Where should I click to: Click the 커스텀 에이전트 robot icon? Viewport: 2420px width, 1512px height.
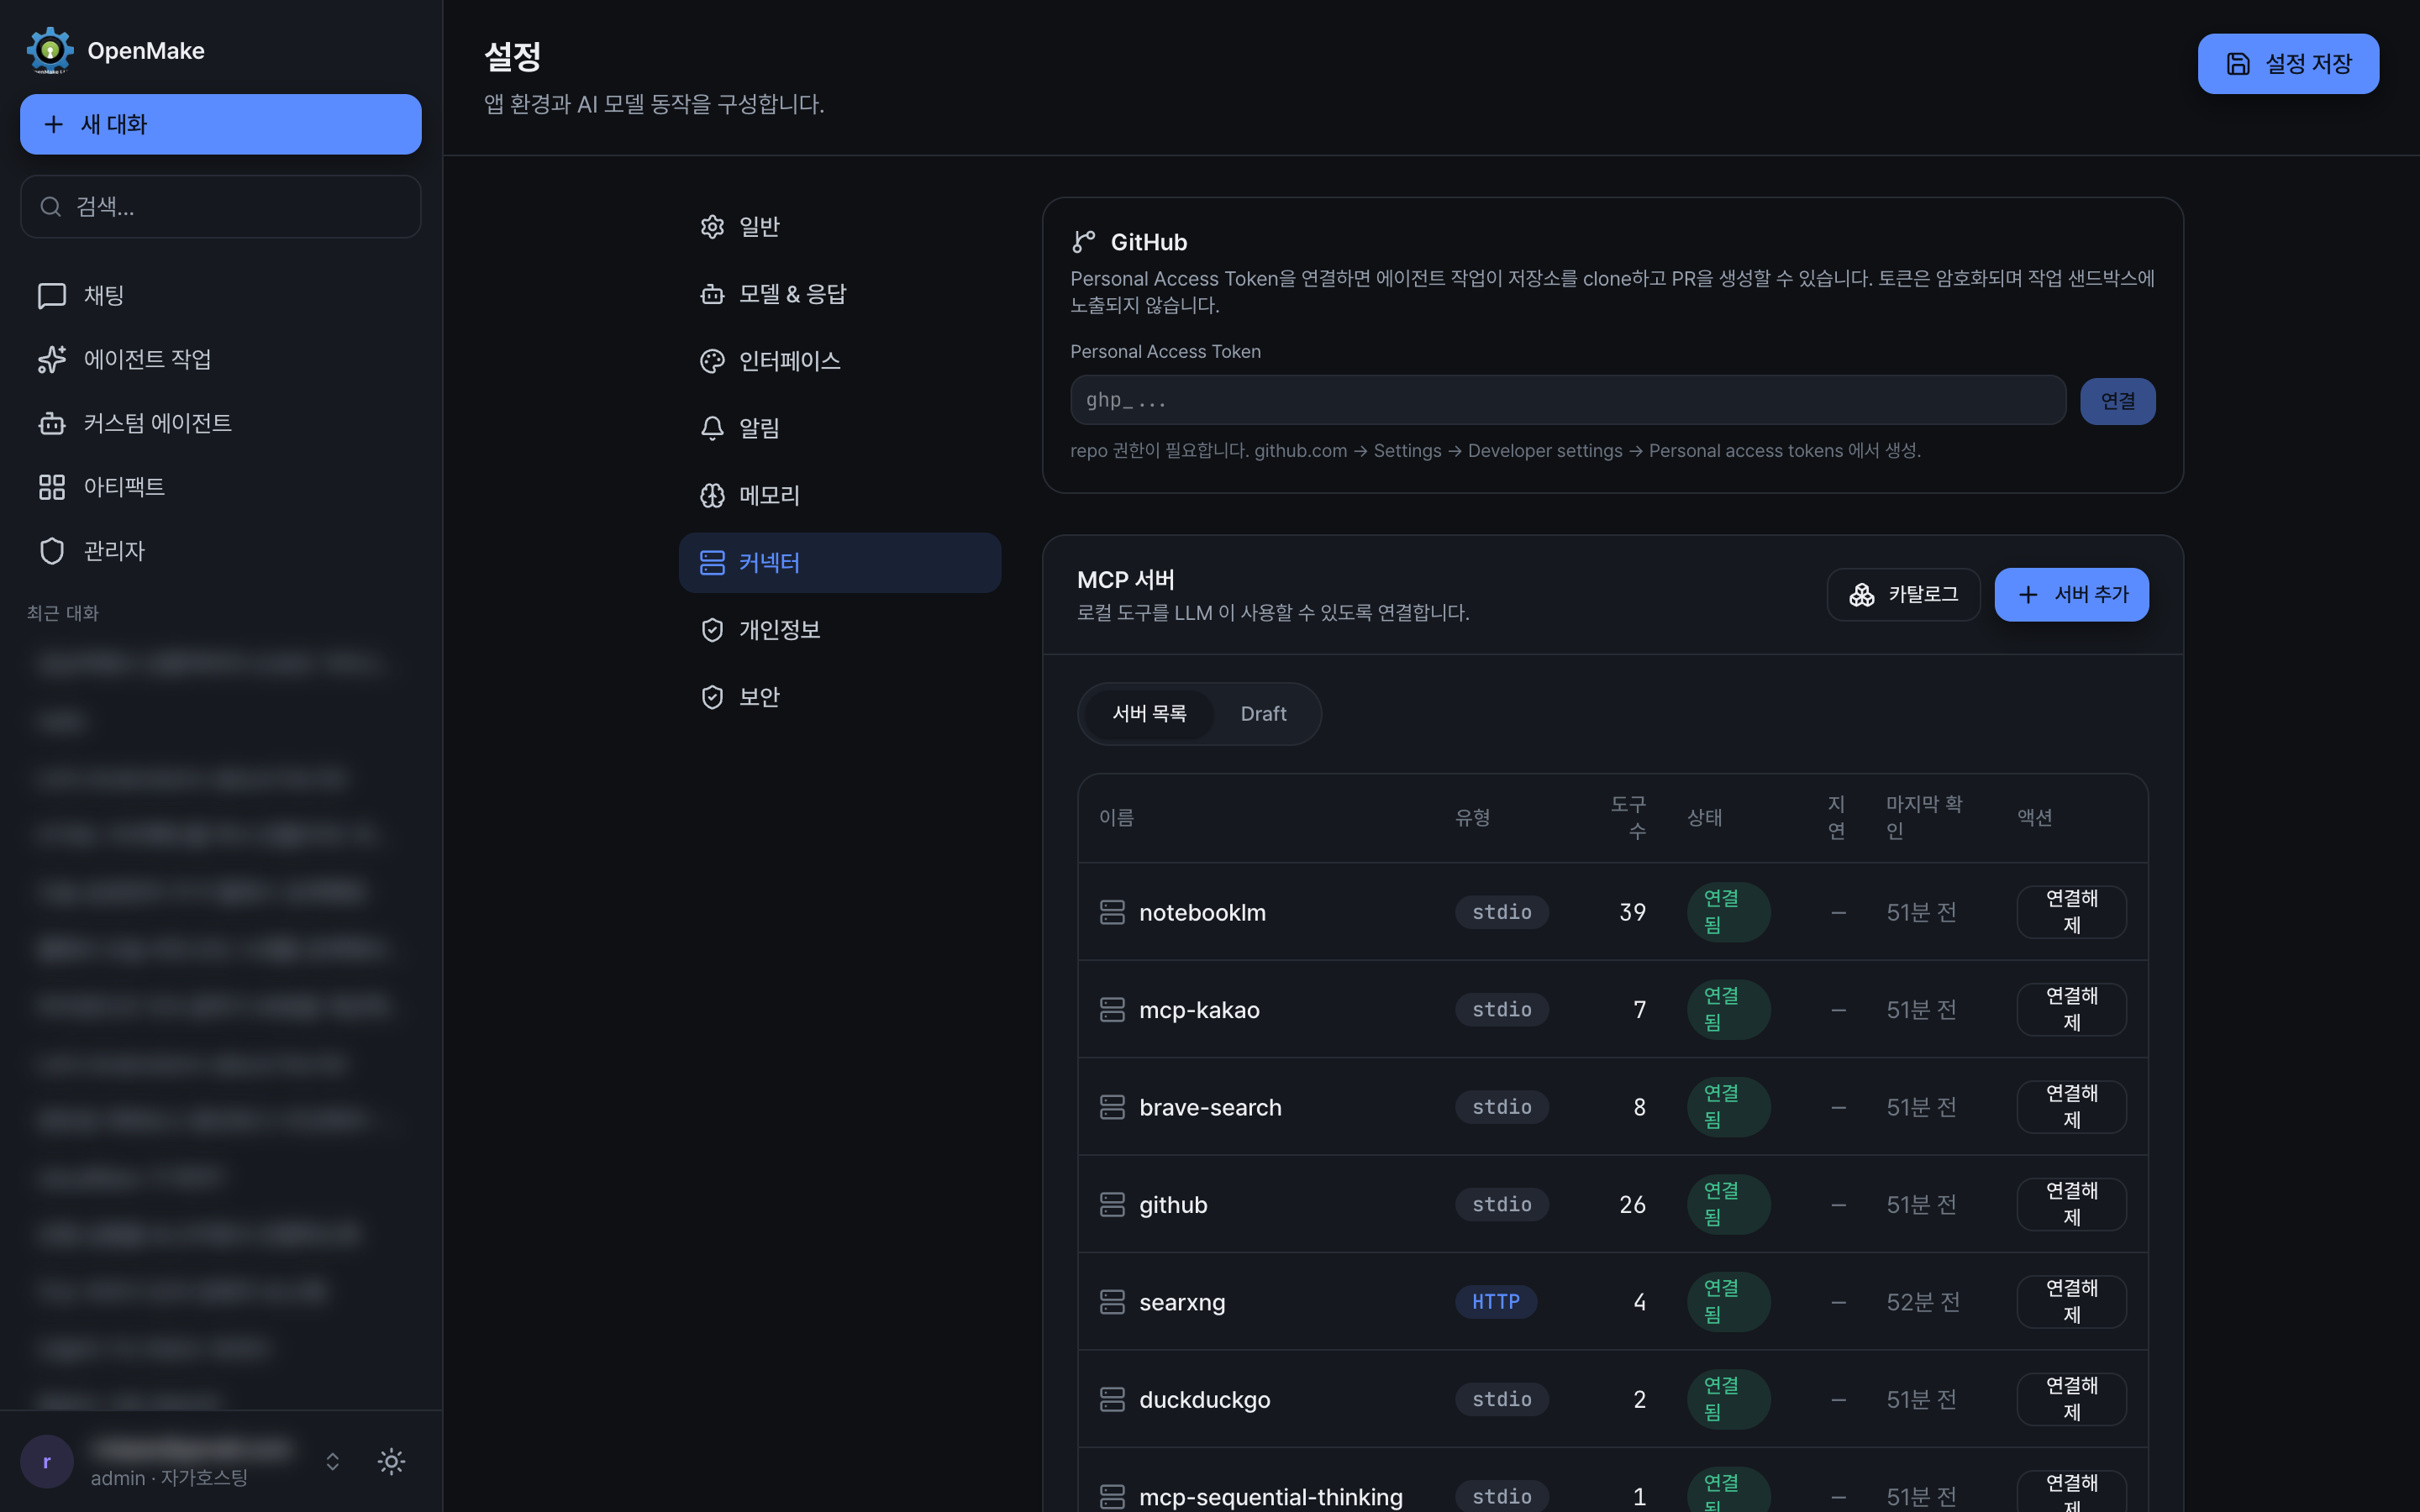coord(52,423)
